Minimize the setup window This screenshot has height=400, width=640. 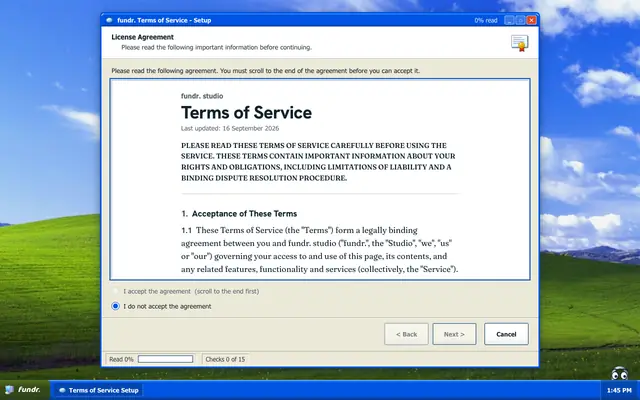tap(509, 20)
